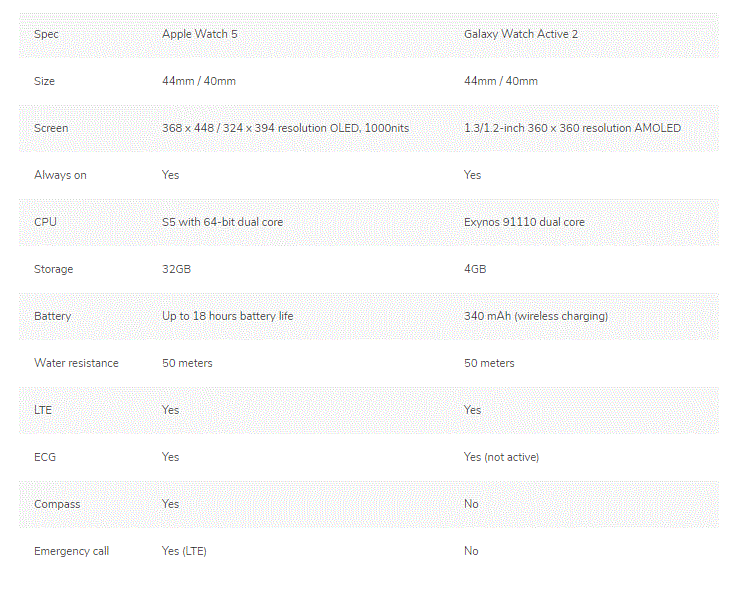Select the Exynos 91110 dual core cell
Viewport: 730px width, 597px height.
[524, 222]
